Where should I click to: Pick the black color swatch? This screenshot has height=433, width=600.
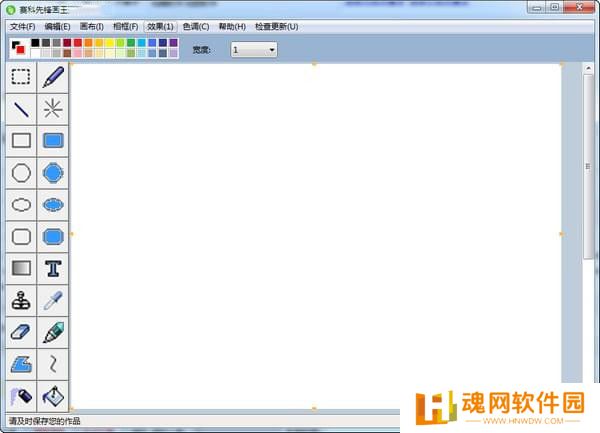click(x=35, y=42)
